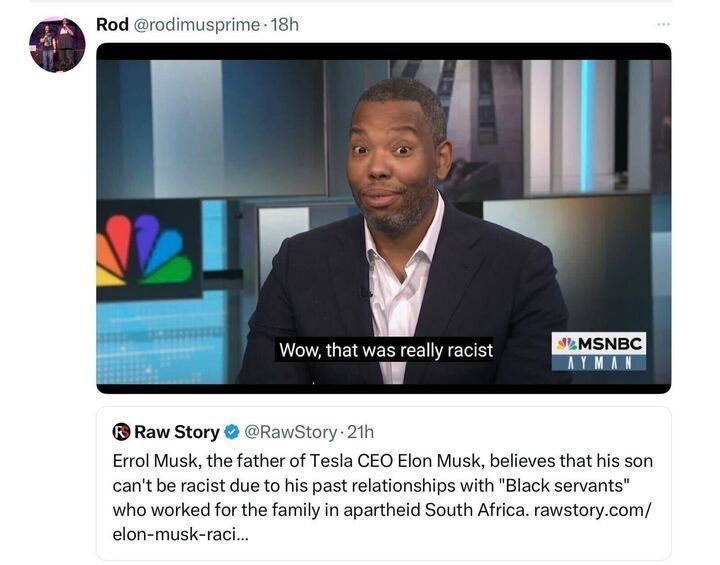The height and width of the screenshot is (565, 720).
Task: Click the 'Wow, that was really racist' caption
Action: pyautogui.click(x=385, y=350)
